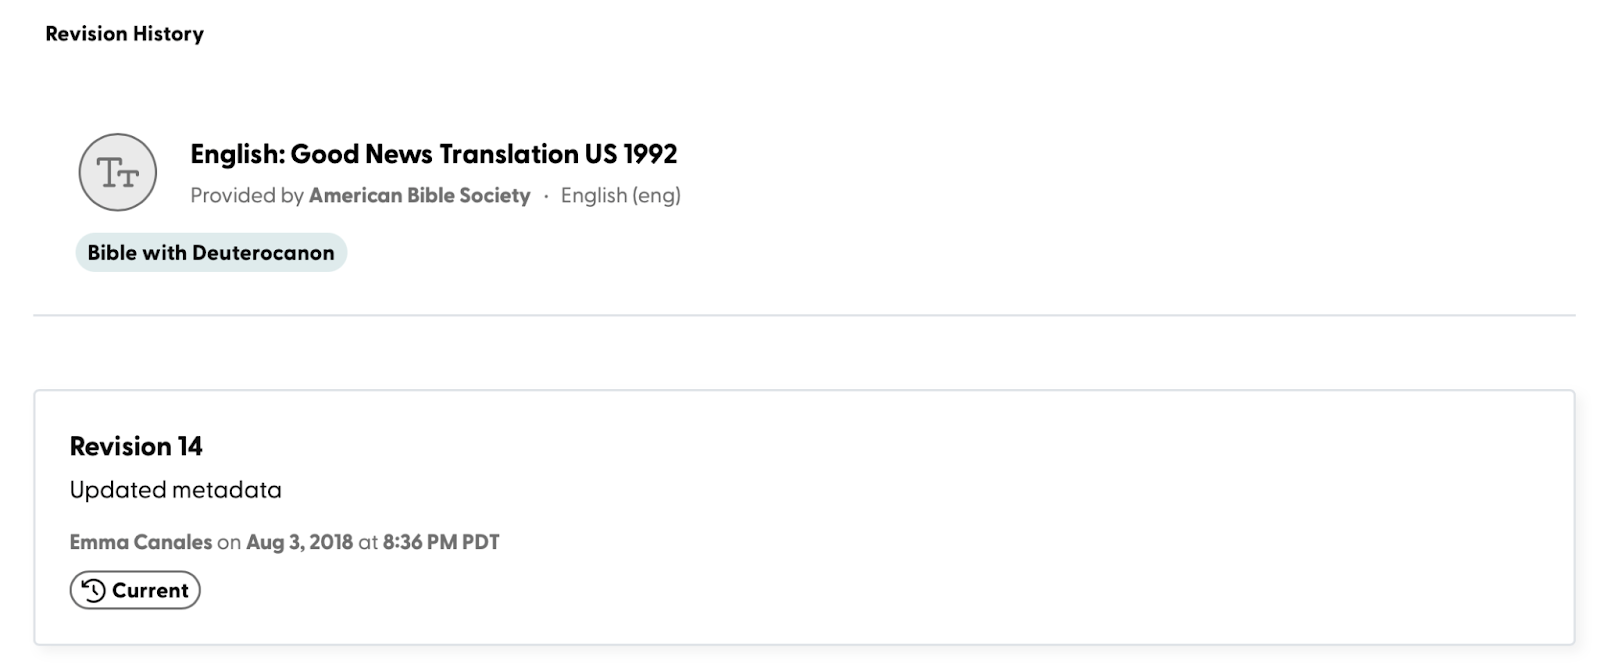Open the American Bible Society link
Viewport: 1600px width, 668px height.
coord(419,195)
